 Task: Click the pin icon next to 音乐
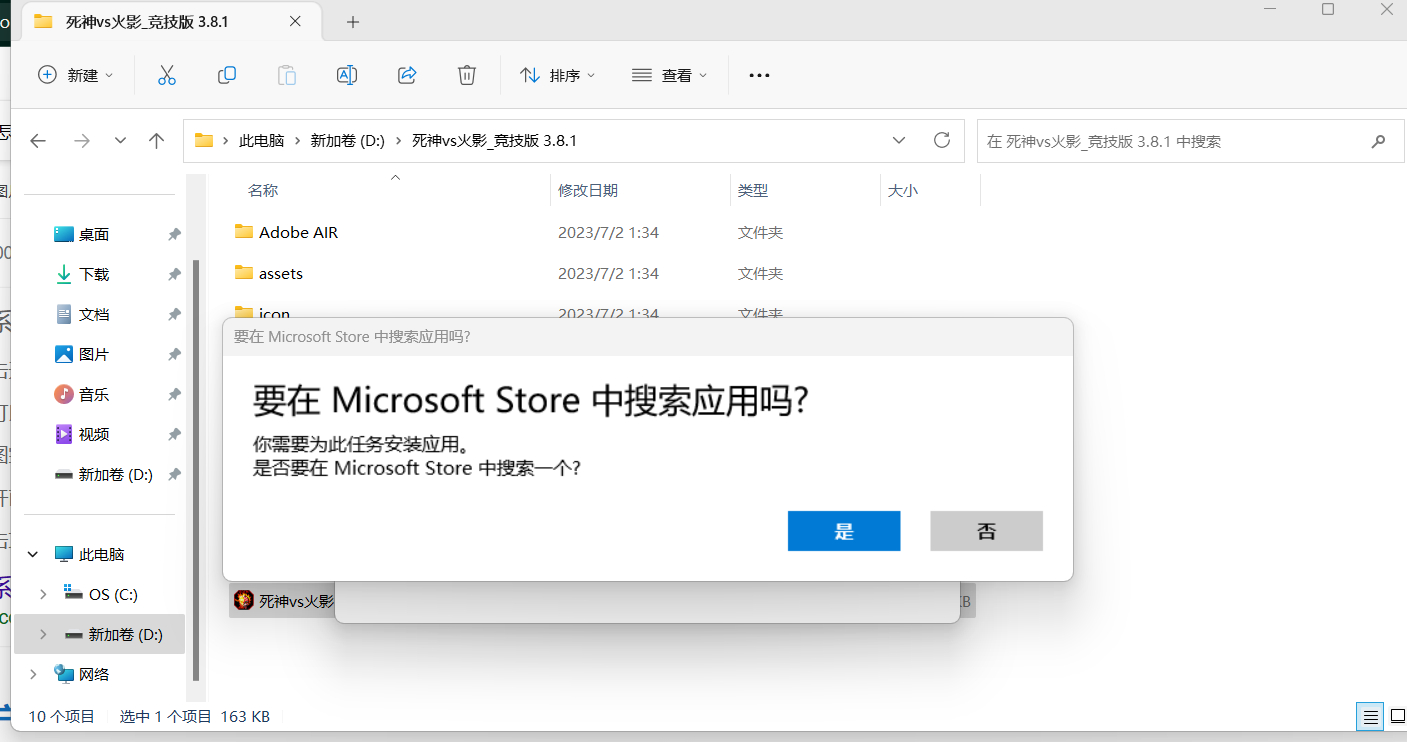point(174,394)
